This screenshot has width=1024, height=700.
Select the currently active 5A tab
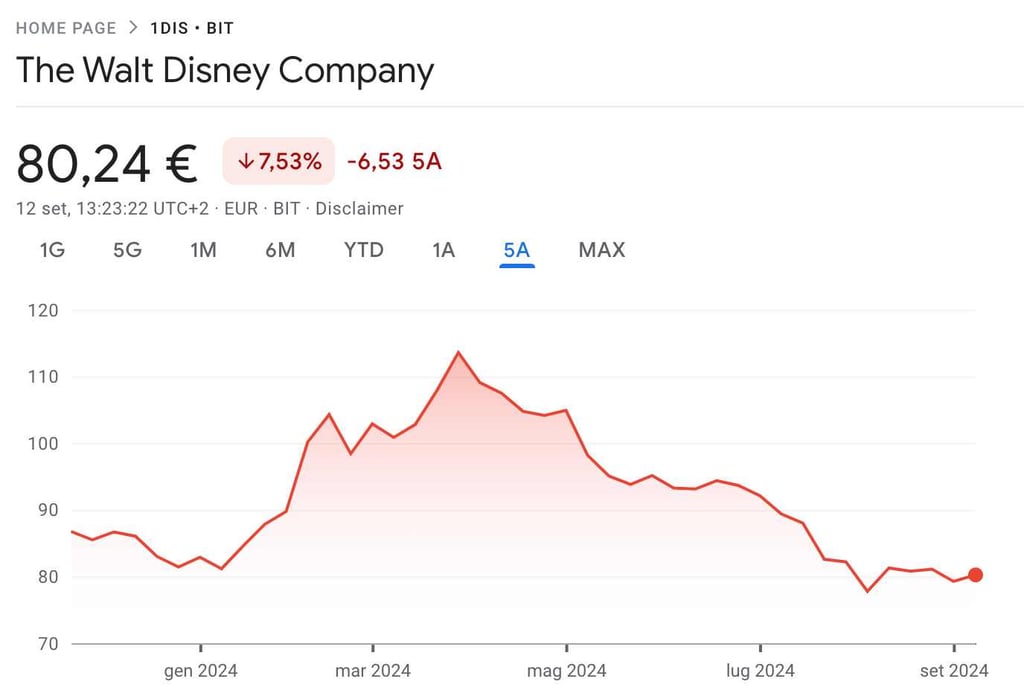516,250
